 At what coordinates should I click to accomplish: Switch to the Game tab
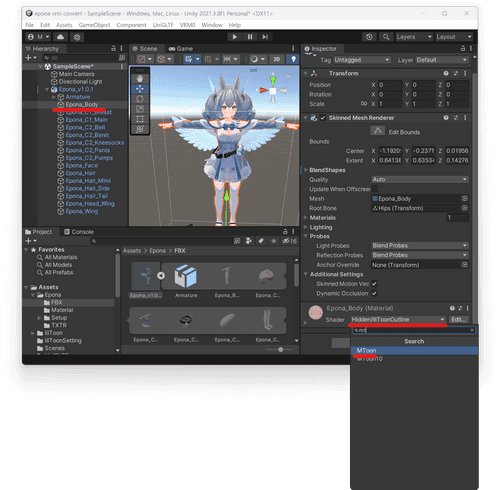pos(181,49)
